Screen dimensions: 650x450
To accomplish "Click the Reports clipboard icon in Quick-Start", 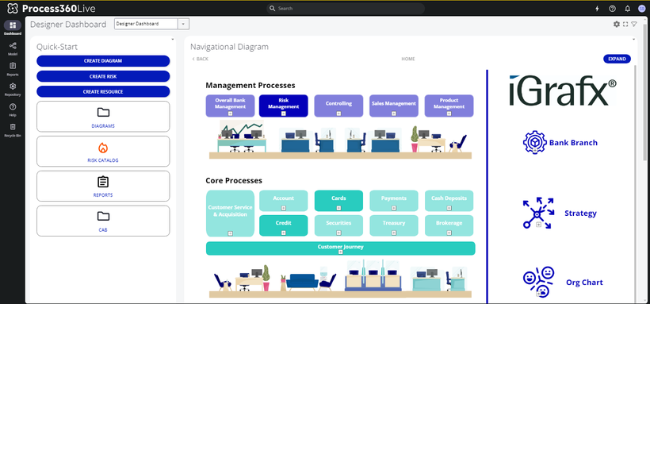I will tap(103, 181).
